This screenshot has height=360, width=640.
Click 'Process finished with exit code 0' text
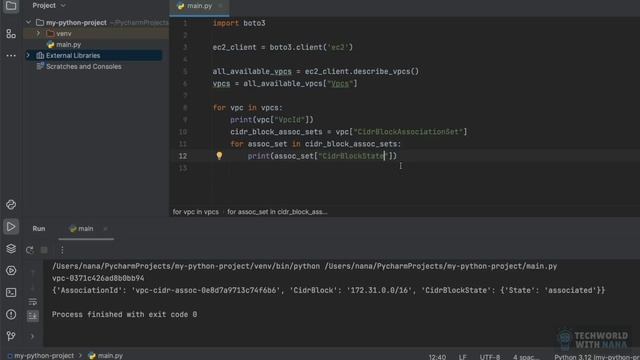(x=124, y=315)
